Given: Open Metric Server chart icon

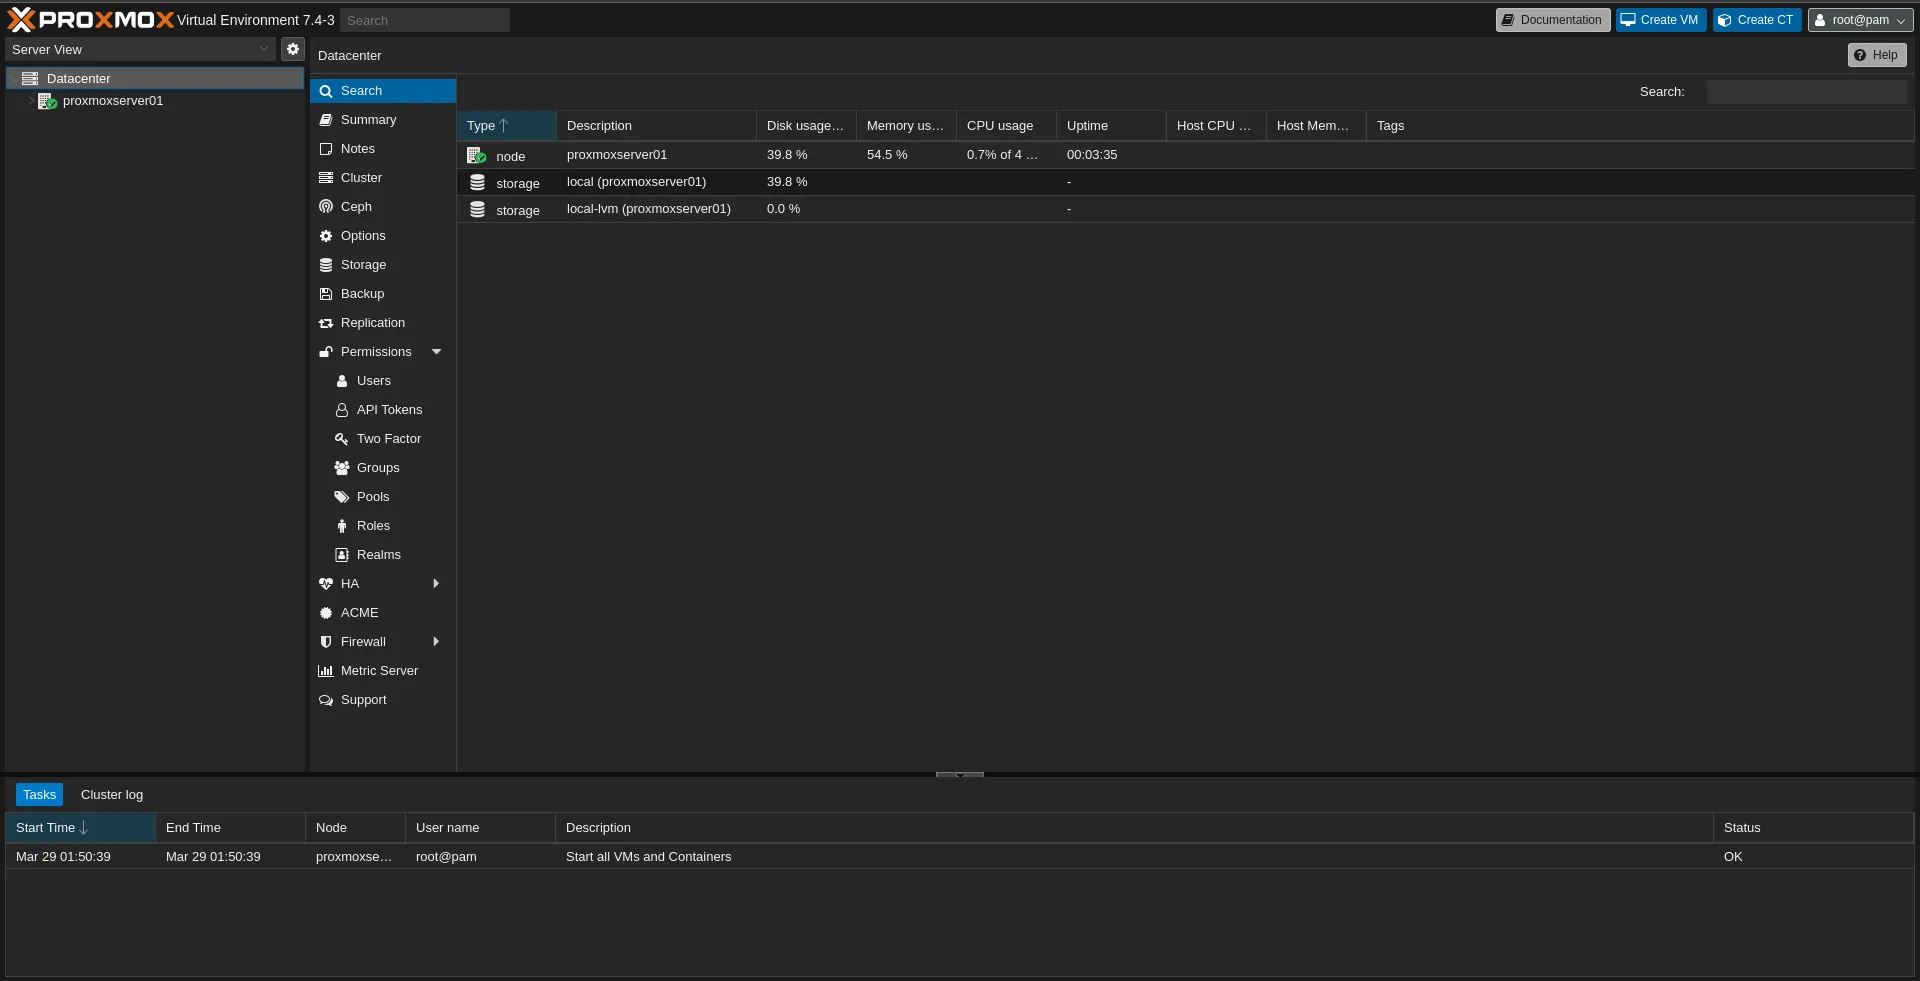Looking at the screenshot, I should (326, 671).
